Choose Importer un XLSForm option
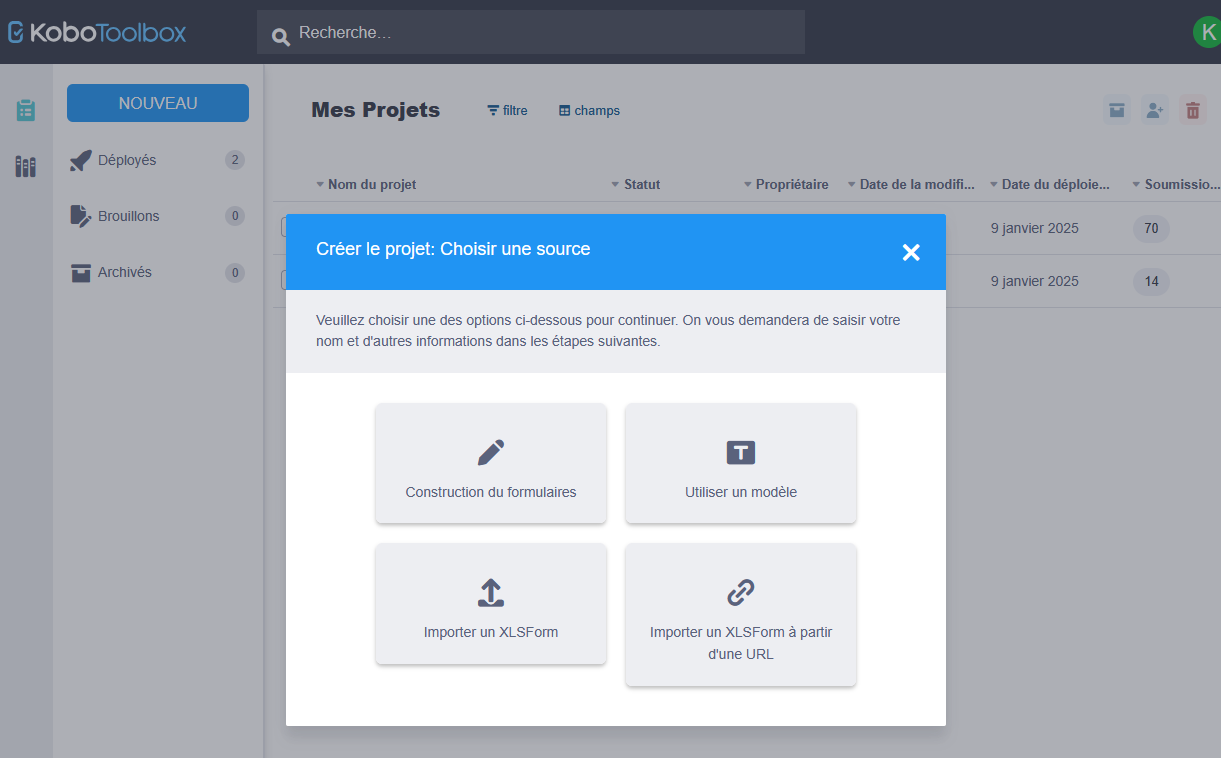Image resolution: width=1221 pixels, height=758 pixels. (x=490, y=604)
